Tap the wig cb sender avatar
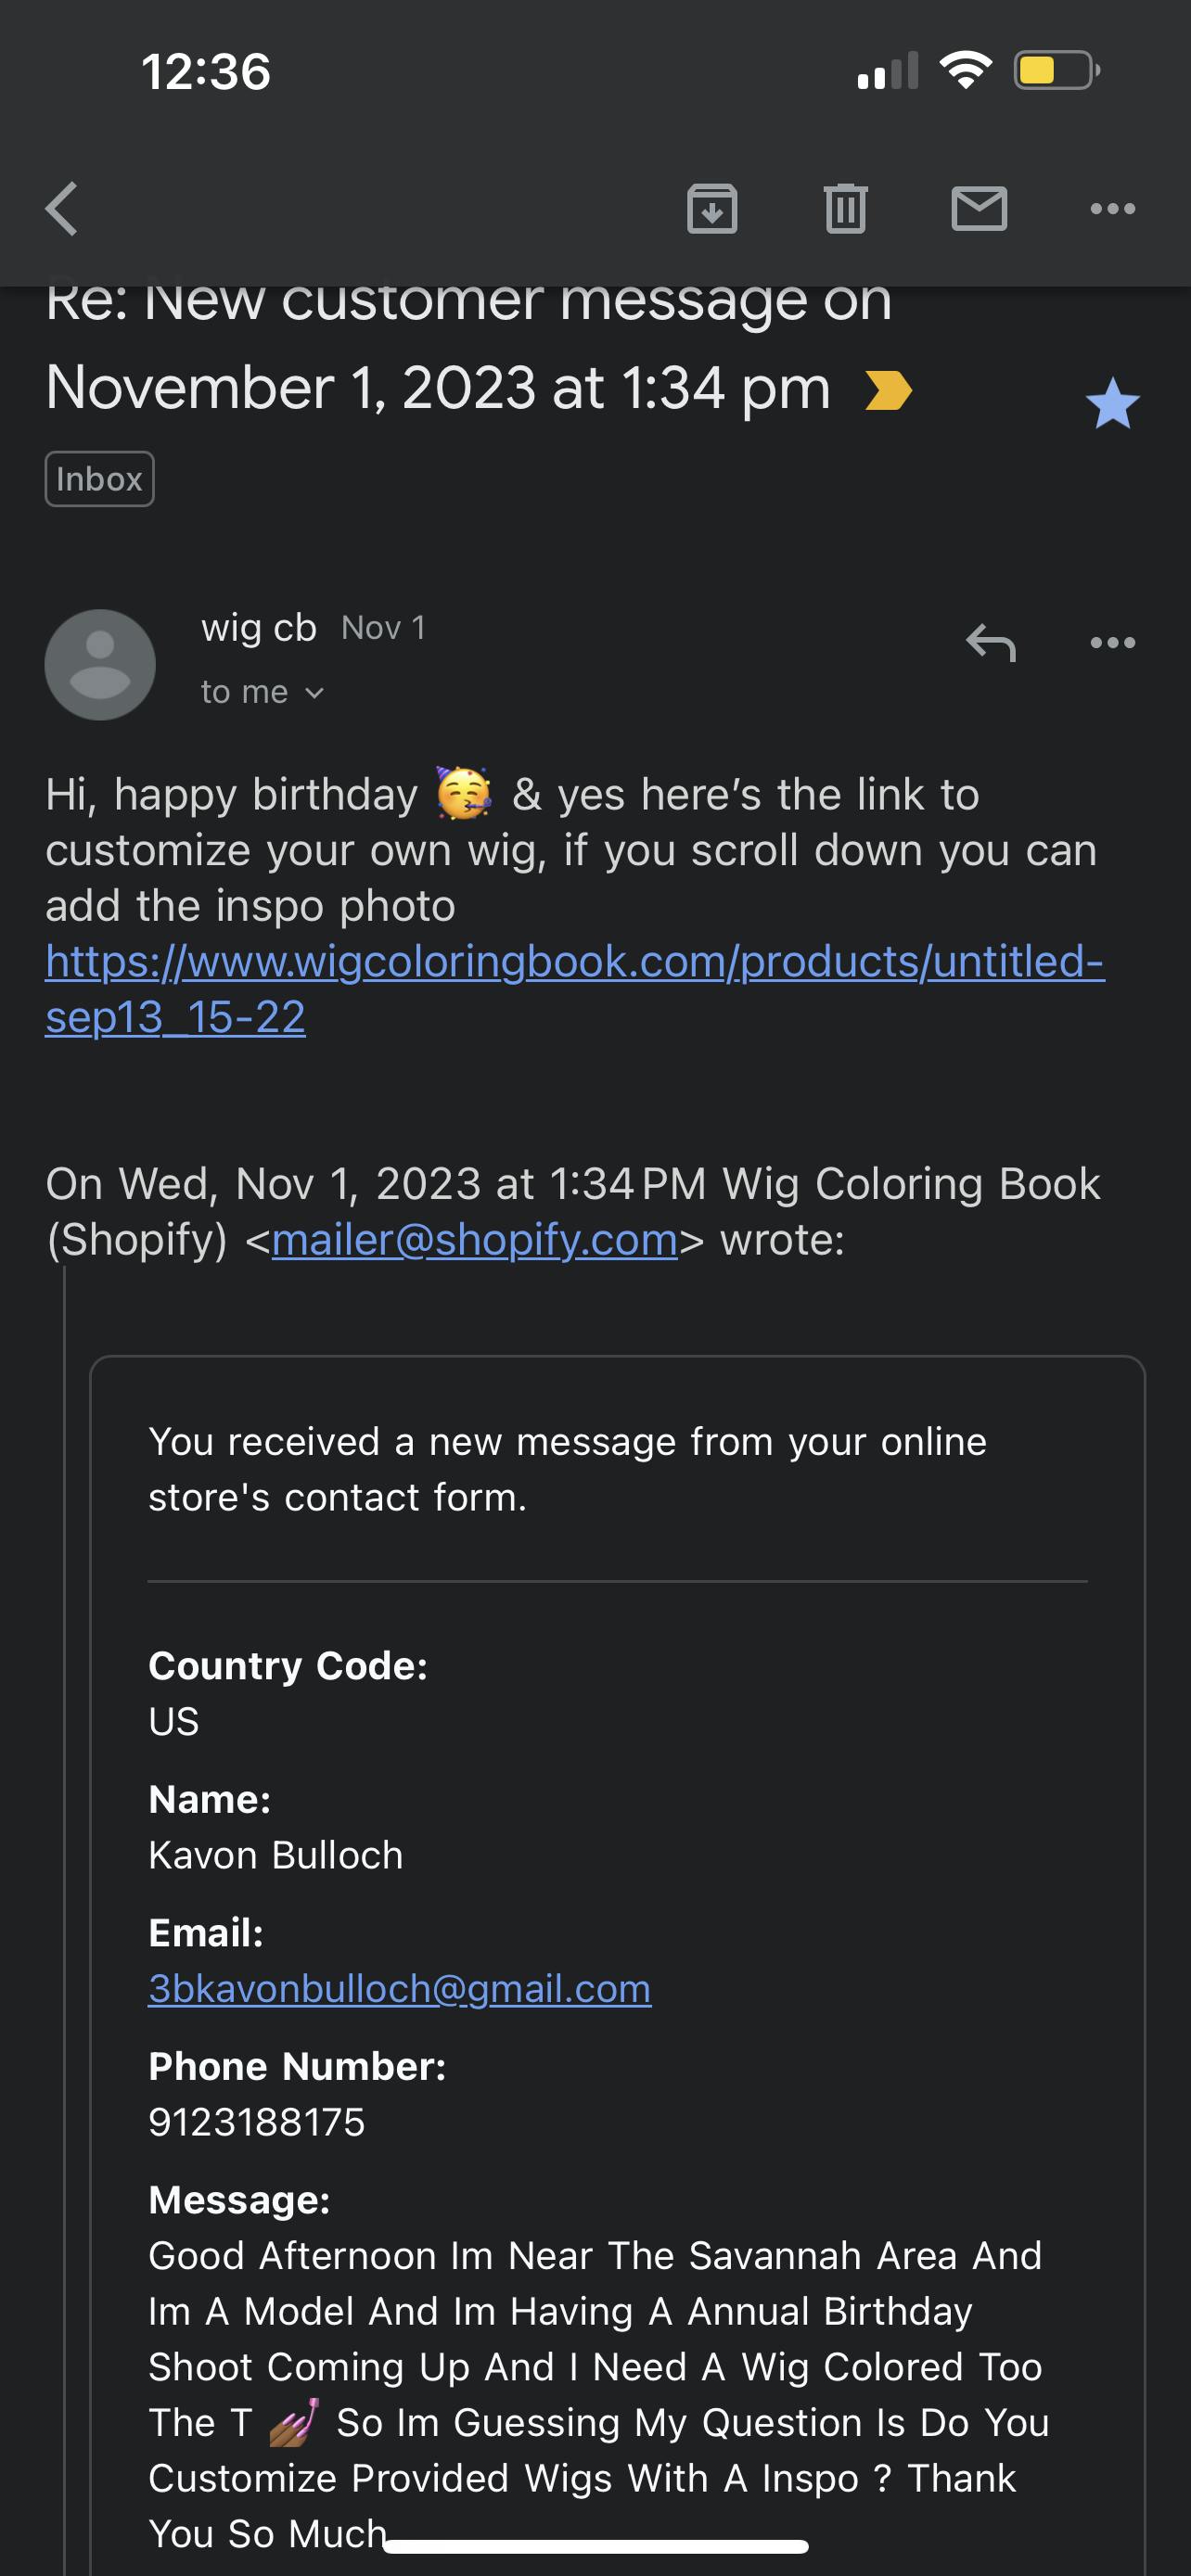Image resolution: width=1191 pixels, height=2576 pixels. point(100,665)
